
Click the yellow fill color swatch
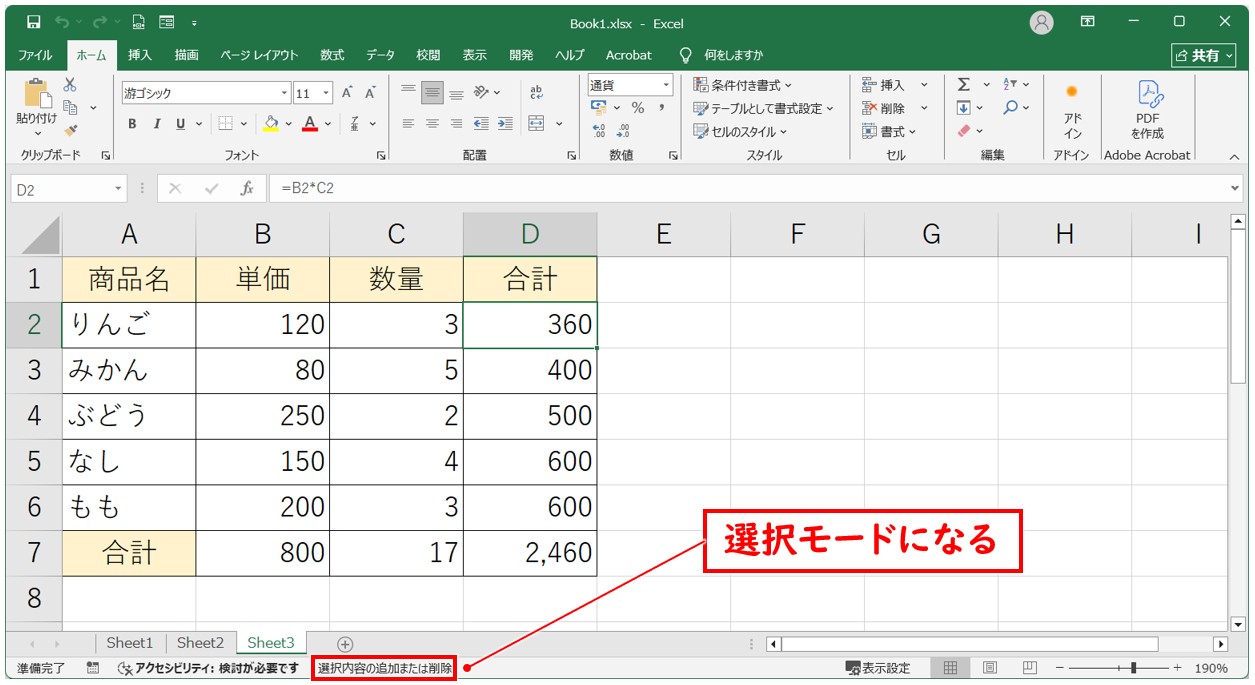click(x=270, y=124)
